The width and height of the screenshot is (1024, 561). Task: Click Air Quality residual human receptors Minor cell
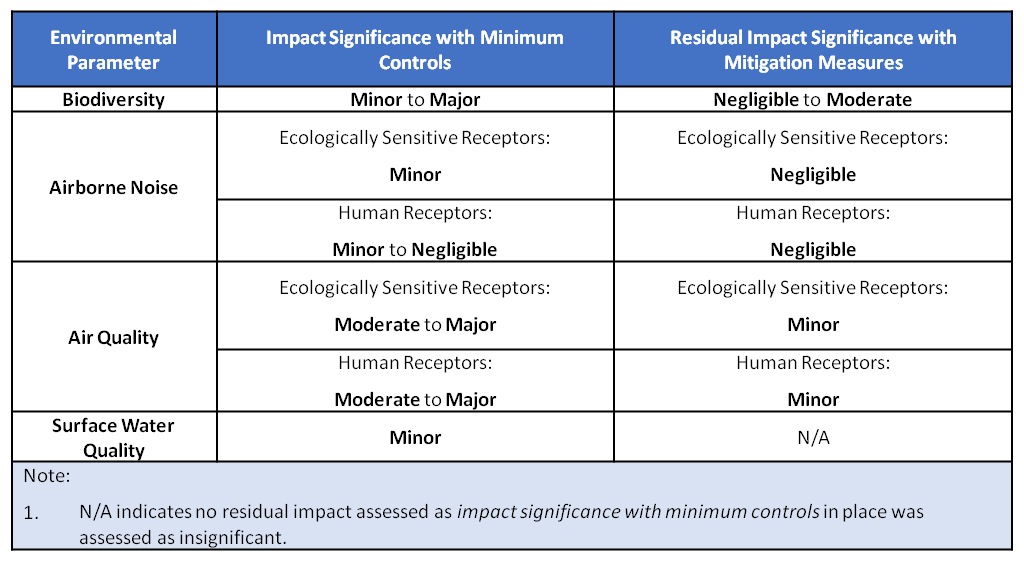point(813,381)
